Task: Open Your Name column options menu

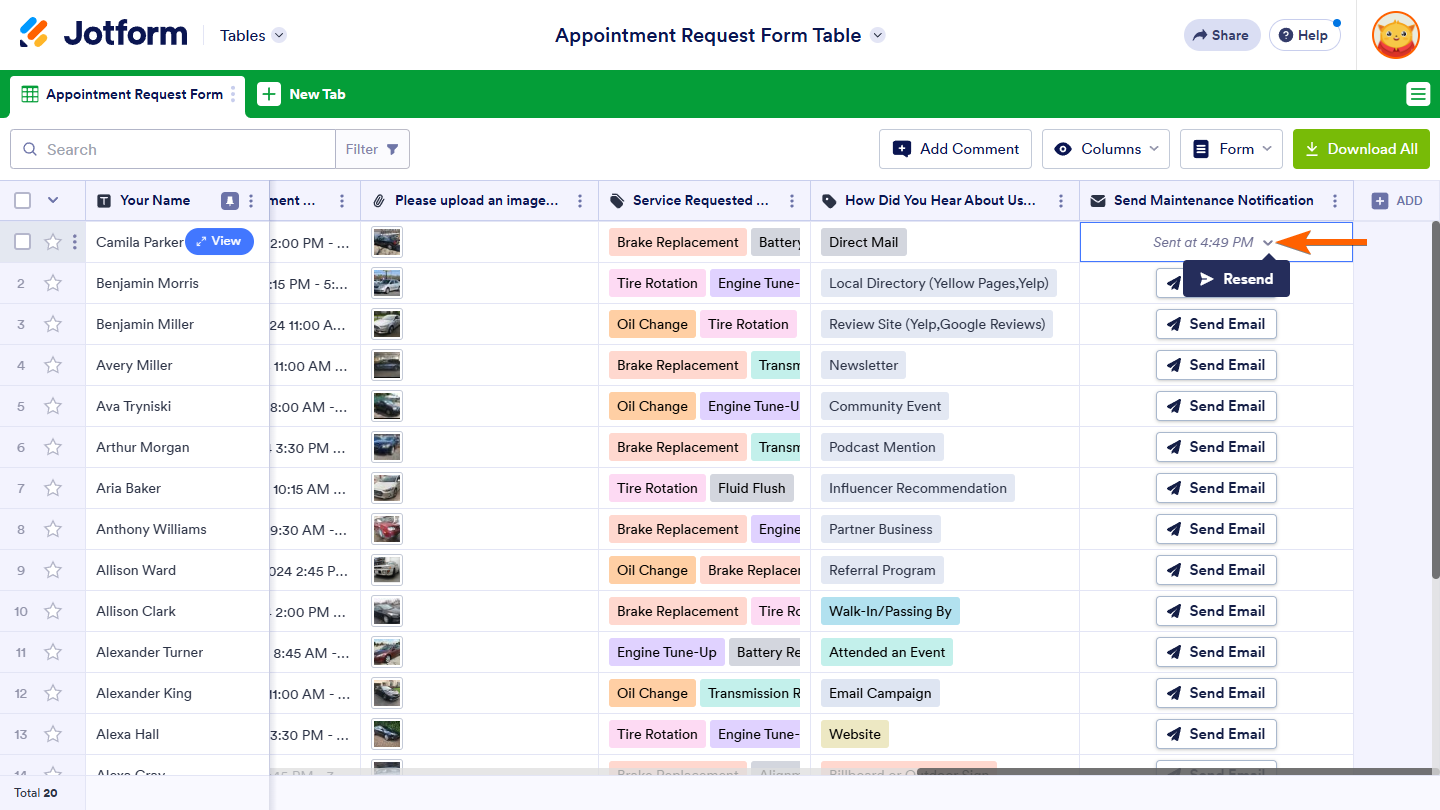Action: [251, 201]
